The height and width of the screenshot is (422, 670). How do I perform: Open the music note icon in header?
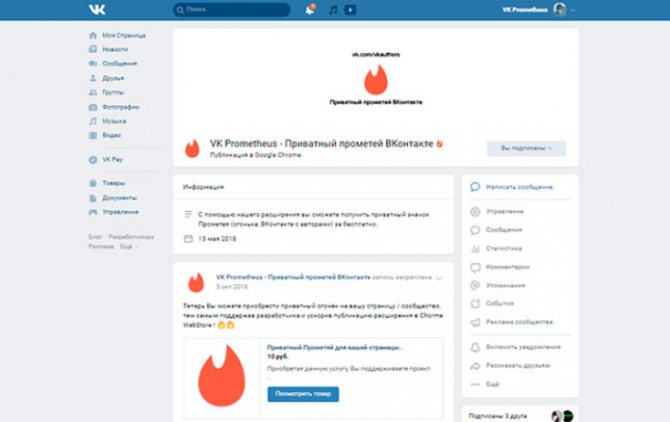pos(333,10)
